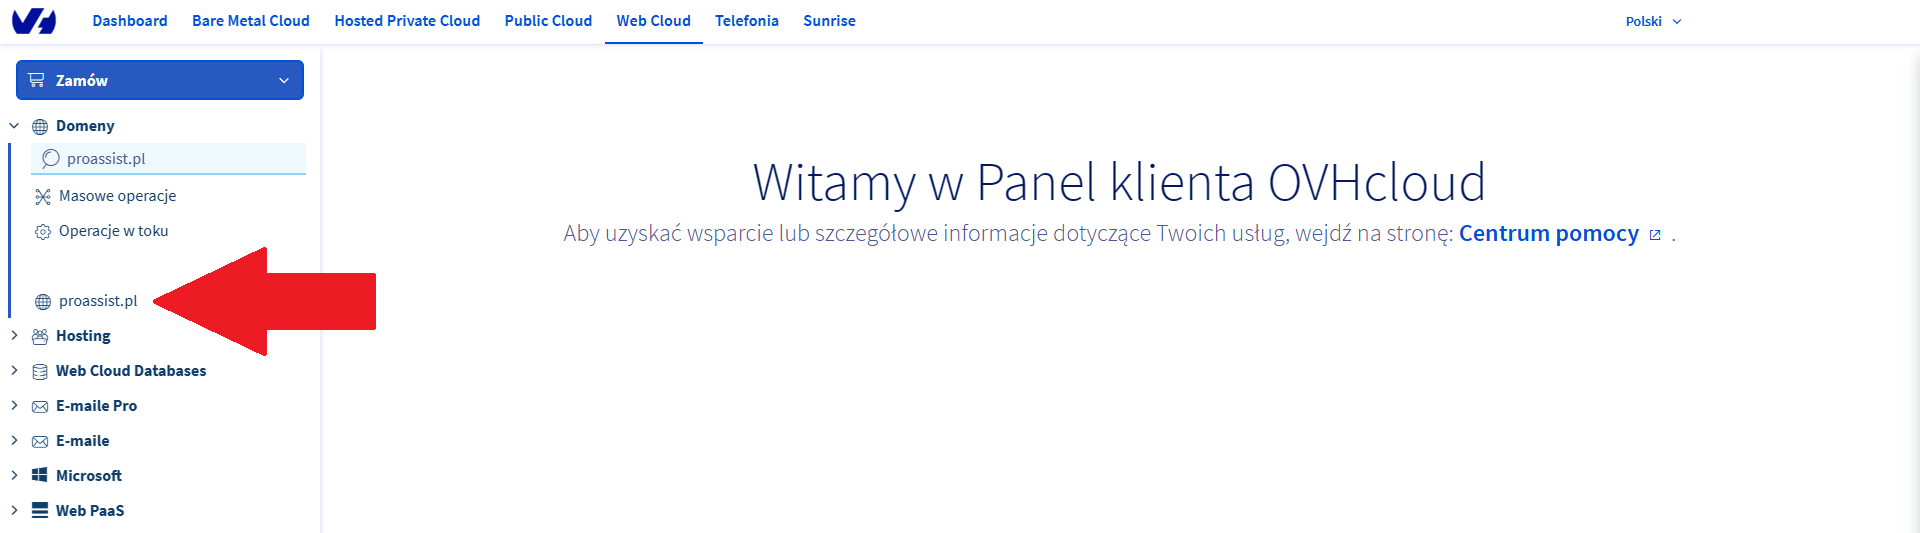The image size is (1920, 533).
Task: Click the shopping cart icon on Zamów
Action: (37, 80)
